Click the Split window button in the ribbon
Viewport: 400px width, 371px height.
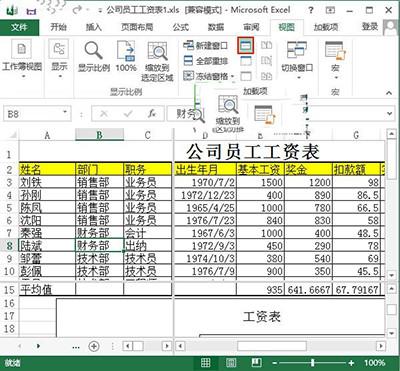(x=246, y=46)
